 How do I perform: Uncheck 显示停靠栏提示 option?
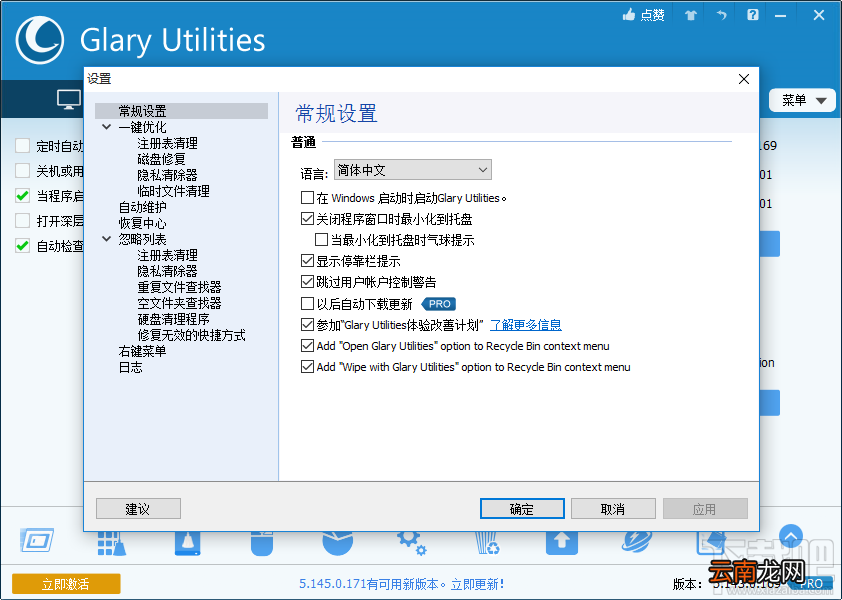point(307,261)
